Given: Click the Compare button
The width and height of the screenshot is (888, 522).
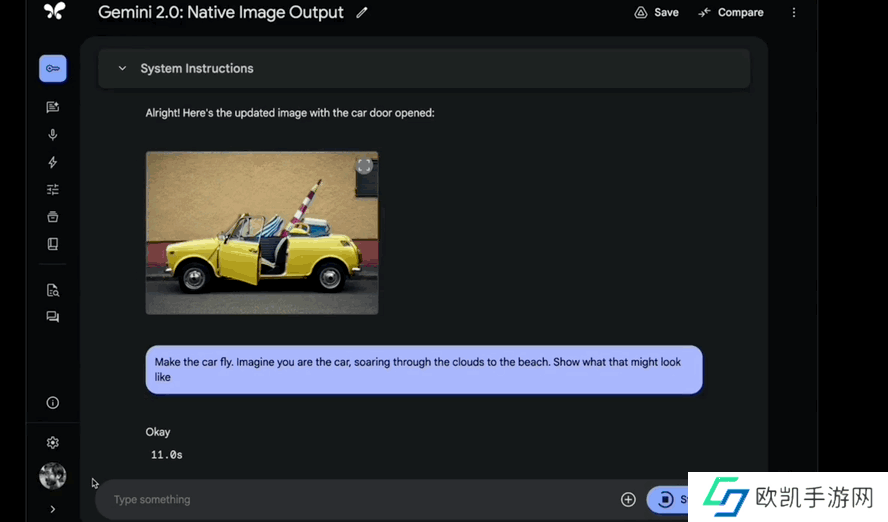Looking at the screenshot, I should click(731, 13).
